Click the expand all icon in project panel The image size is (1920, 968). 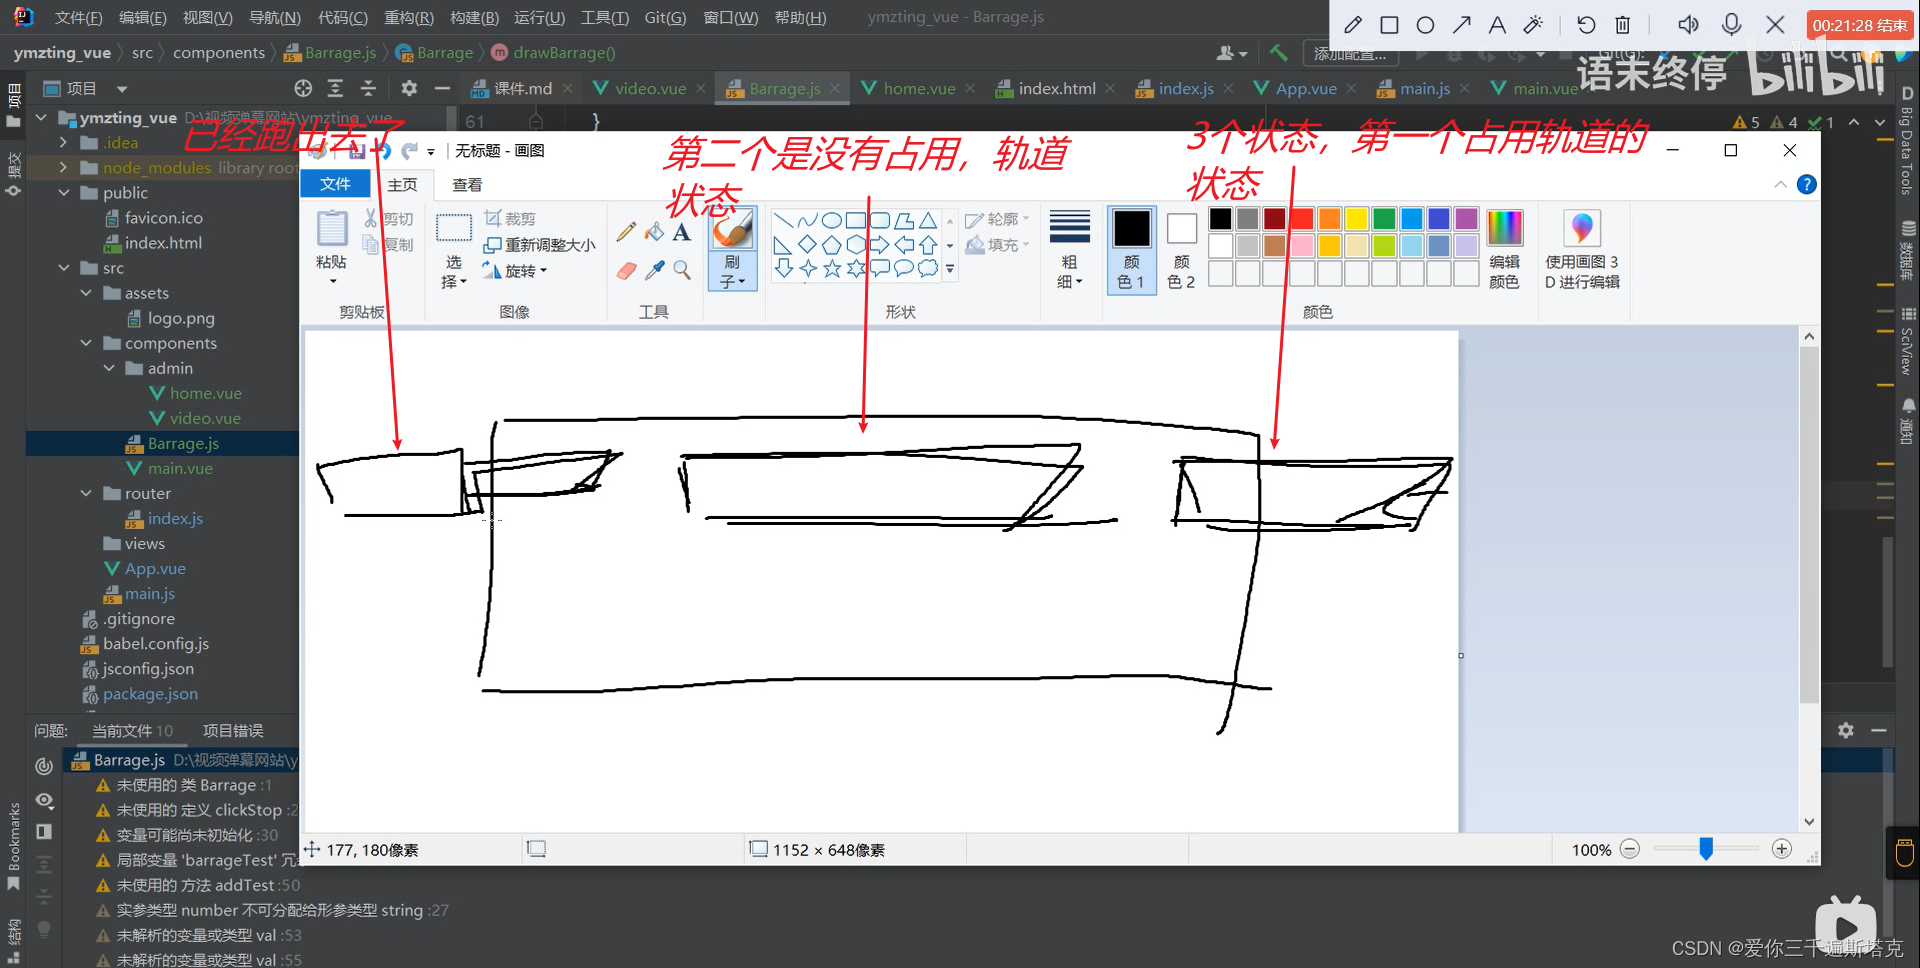point(336,88)
